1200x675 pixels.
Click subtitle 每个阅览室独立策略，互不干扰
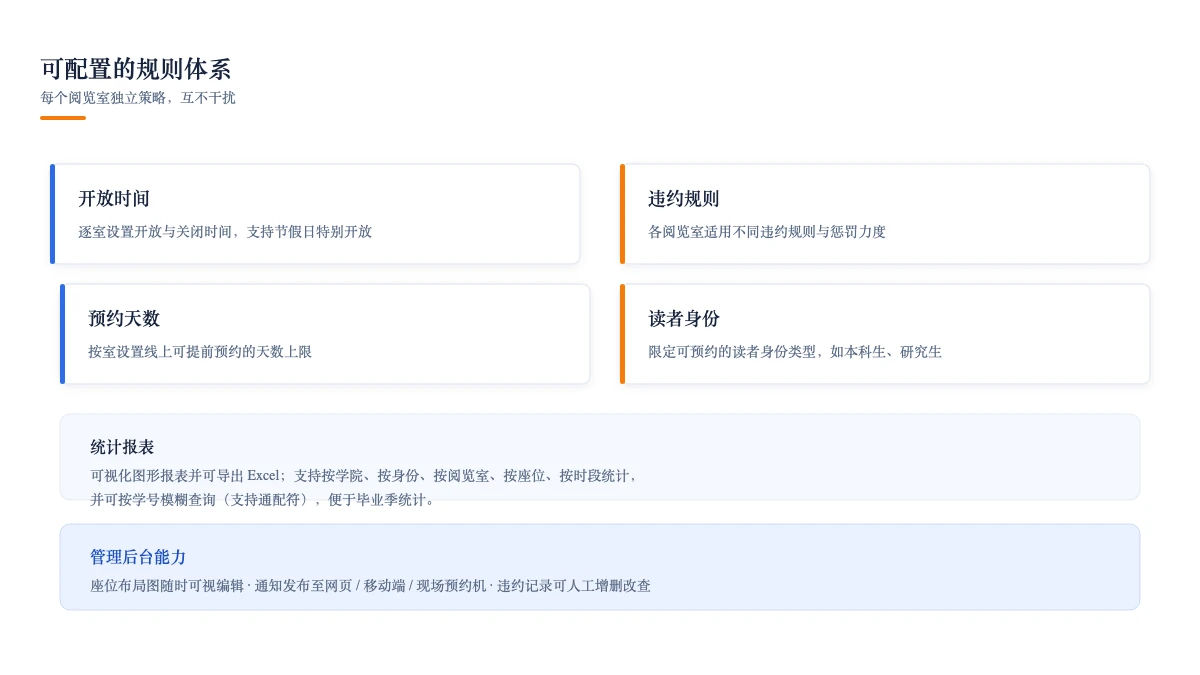pyautogui.click(x=138, y=98)
